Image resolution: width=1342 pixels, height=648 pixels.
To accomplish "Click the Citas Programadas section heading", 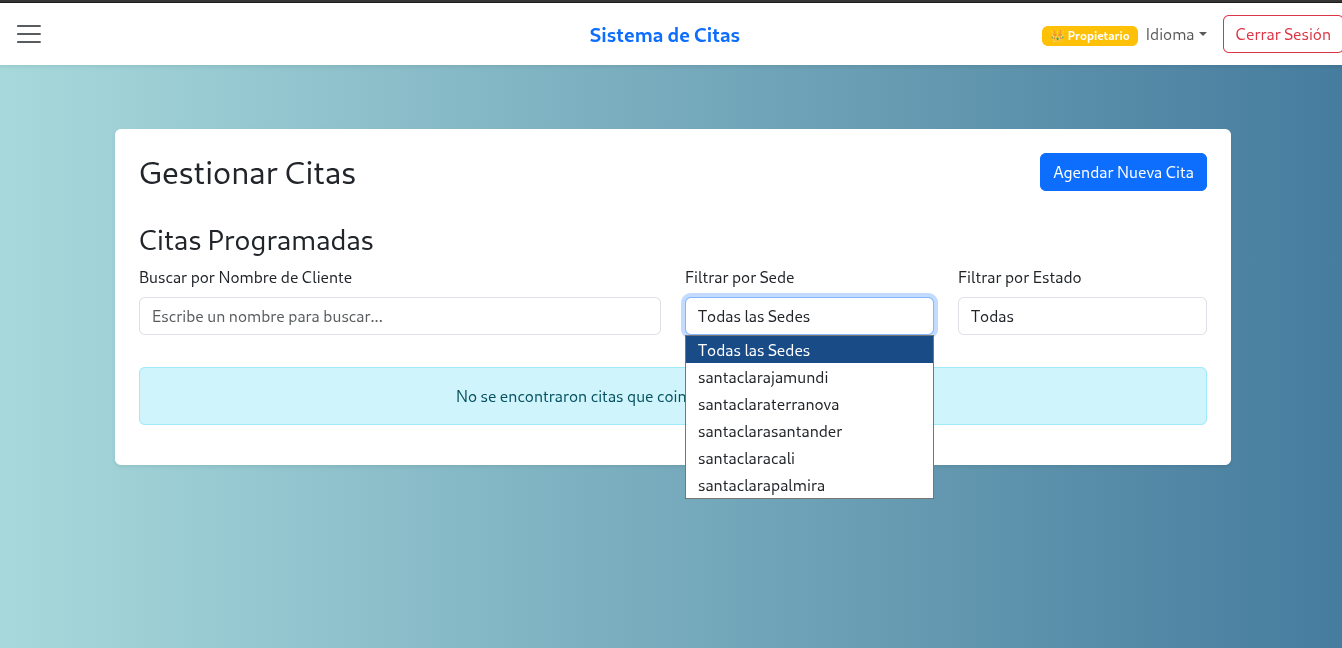I will (256, 240).
